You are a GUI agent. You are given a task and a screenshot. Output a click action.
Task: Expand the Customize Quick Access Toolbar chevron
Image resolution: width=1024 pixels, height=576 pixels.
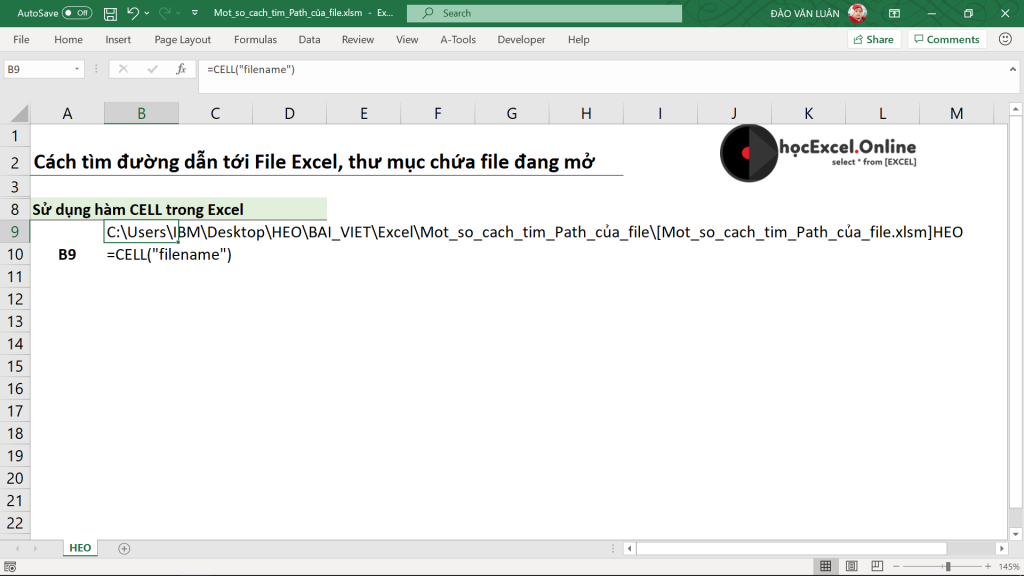tap(194, 13)
